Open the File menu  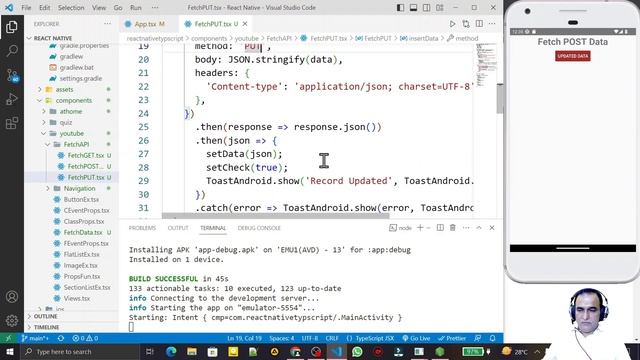coord(26,7)
